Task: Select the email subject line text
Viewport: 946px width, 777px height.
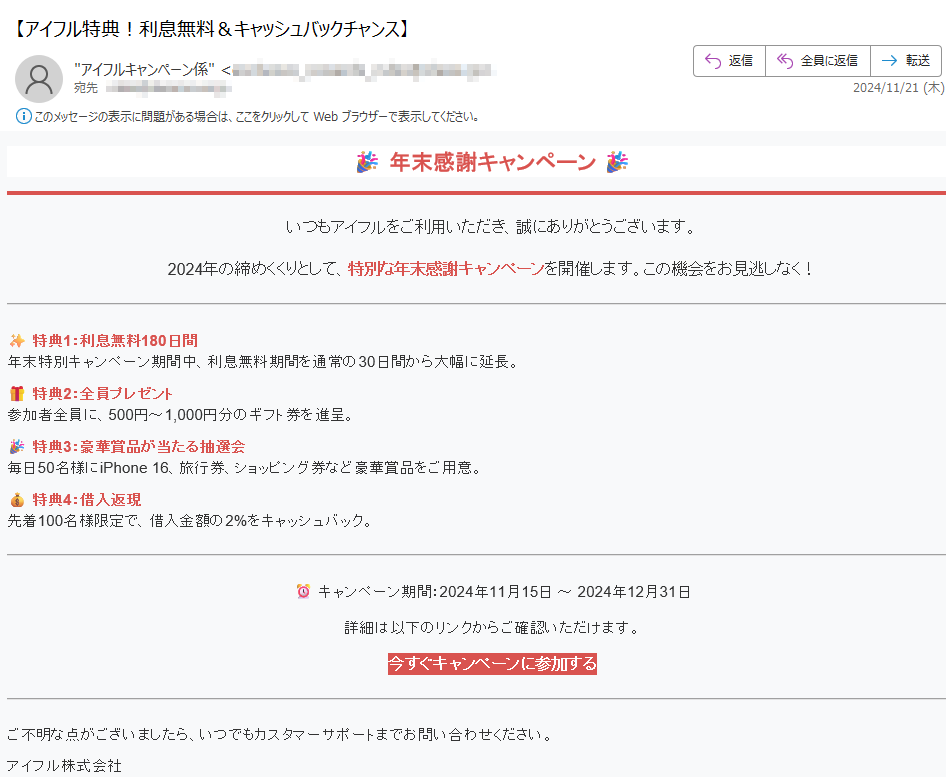Action: (x=210, y=28)
